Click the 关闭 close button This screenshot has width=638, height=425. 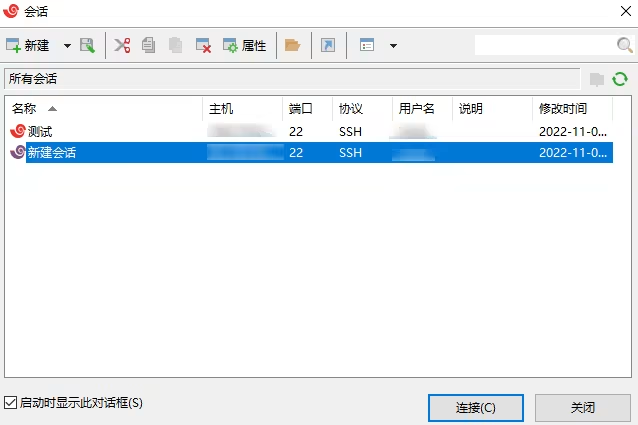coord(583,408)
